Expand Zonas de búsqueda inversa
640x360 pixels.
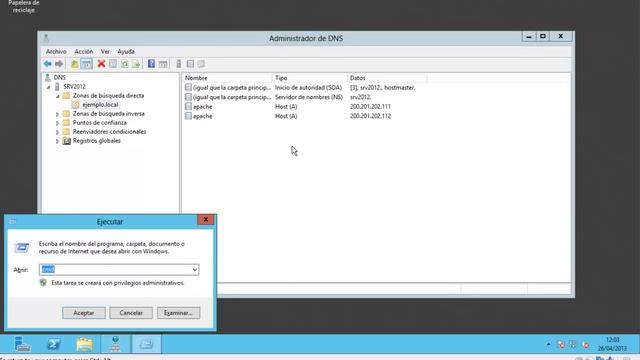pyautogui.click(x=58, y=114)
